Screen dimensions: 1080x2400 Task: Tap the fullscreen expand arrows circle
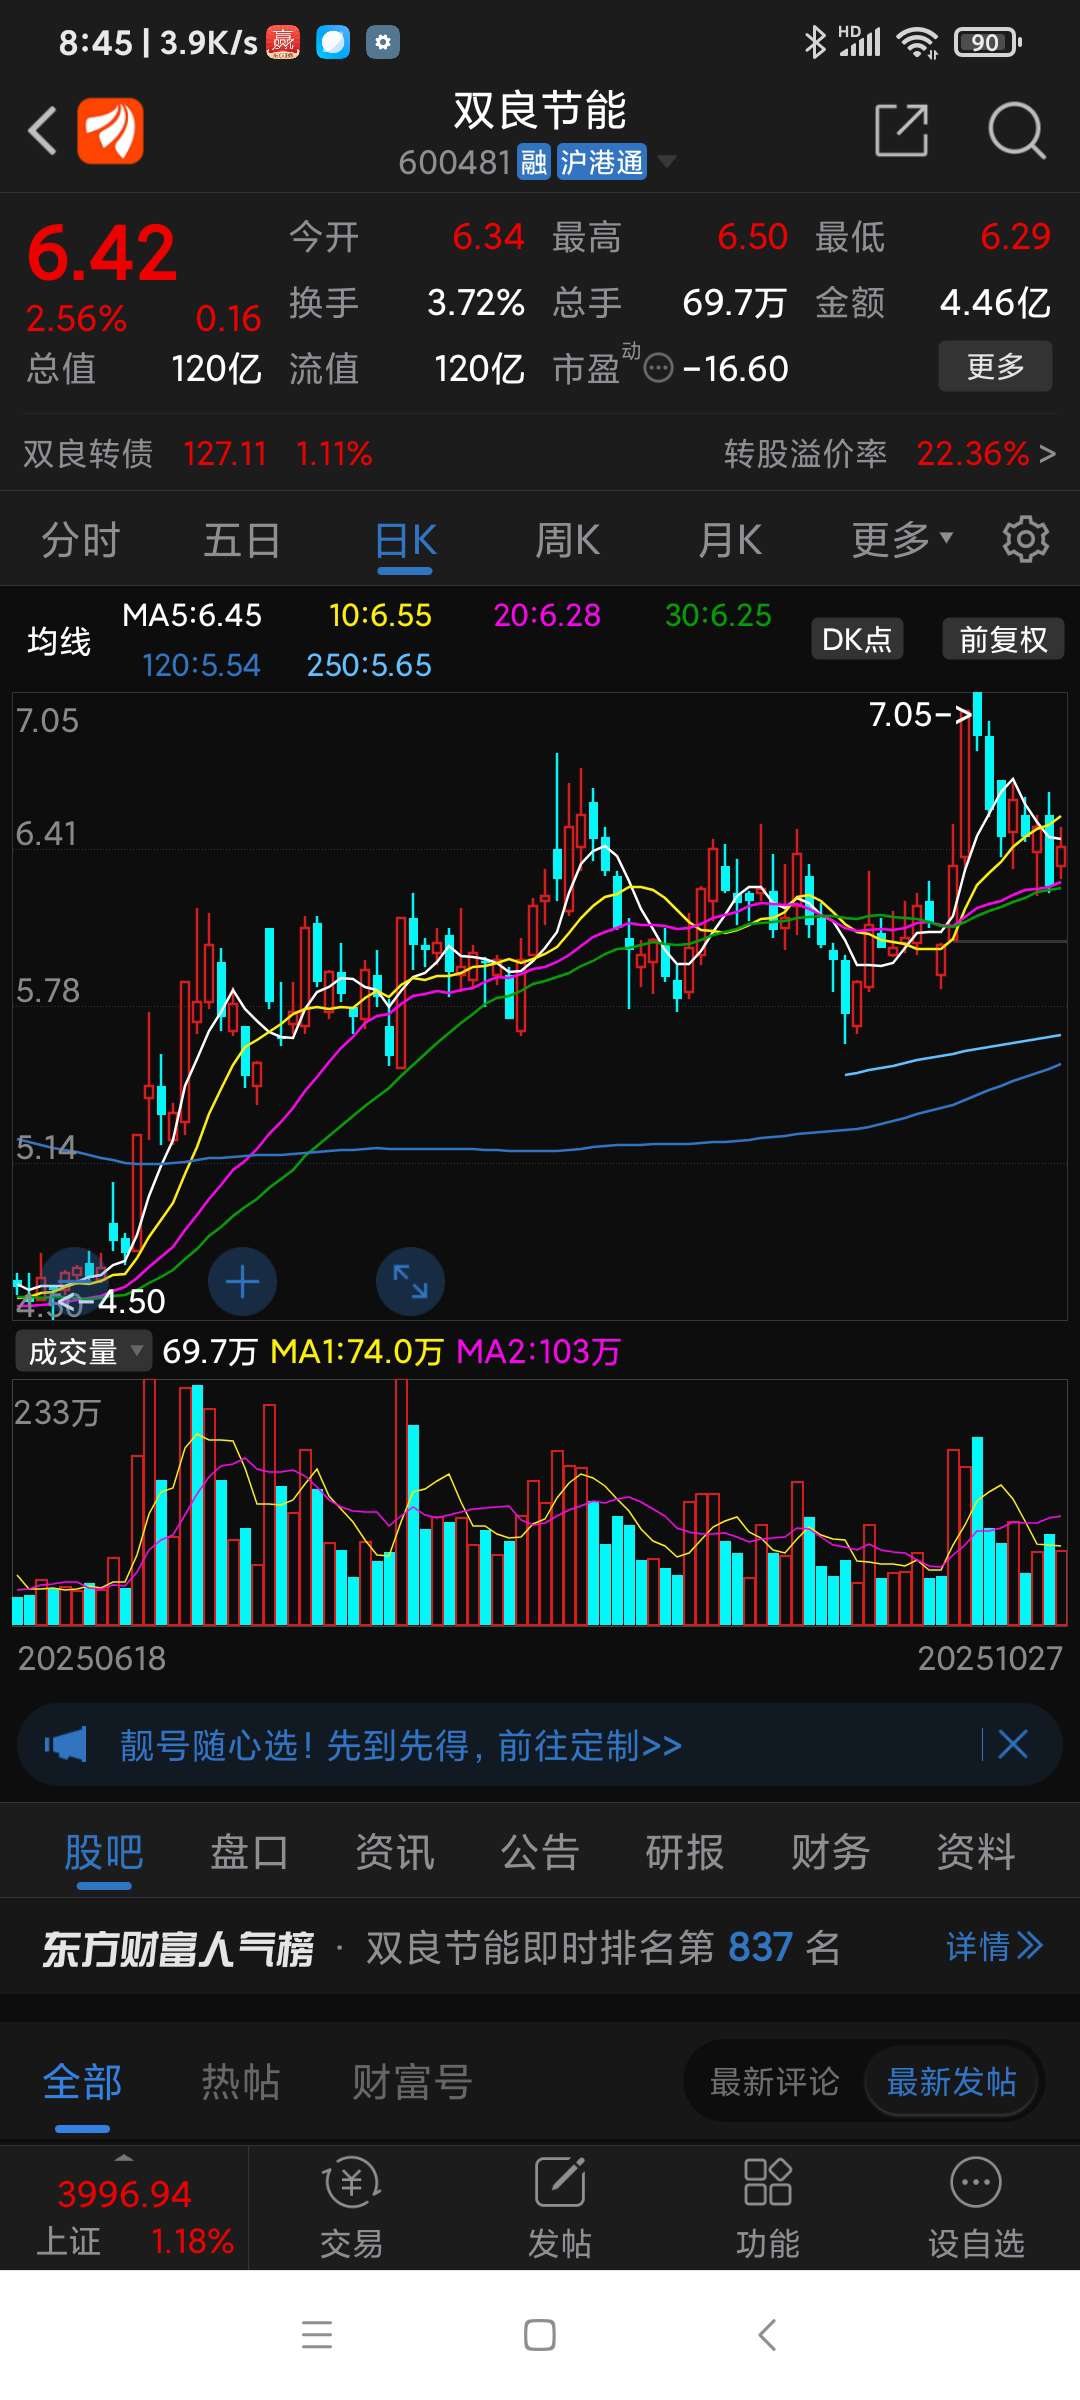click(410, 1282)
